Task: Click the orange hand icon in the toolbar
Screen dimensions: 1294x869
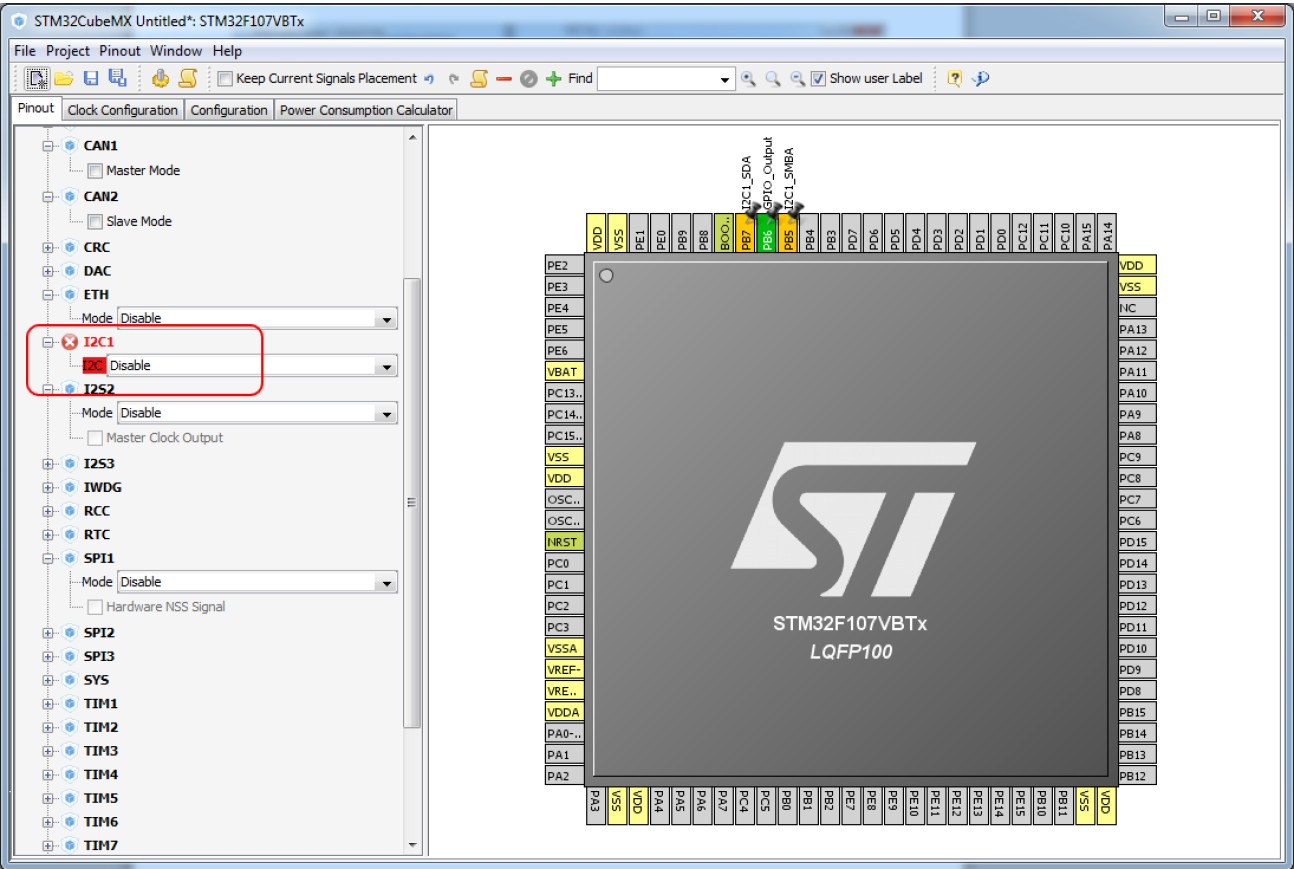Action: point(161,78)
